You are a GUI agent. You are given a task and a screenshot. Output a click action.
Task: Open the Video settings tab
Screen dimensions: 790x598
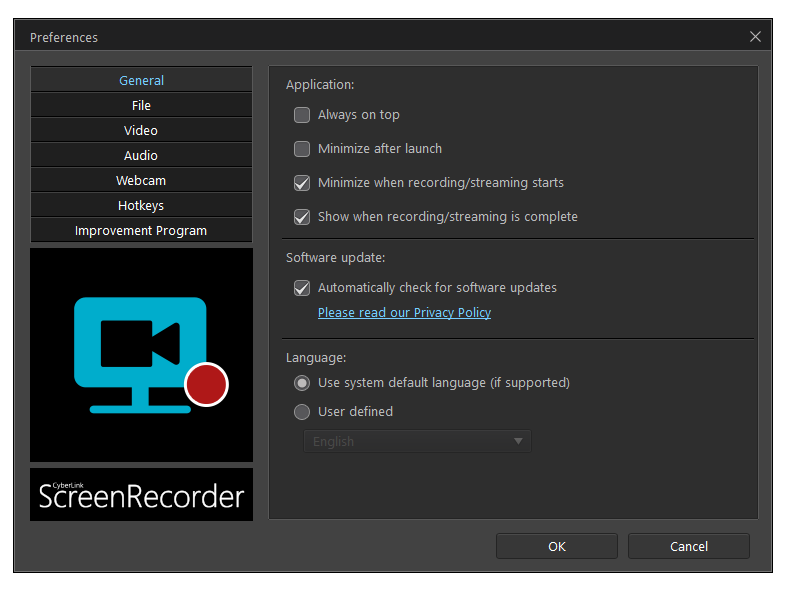tap(141, 130)
